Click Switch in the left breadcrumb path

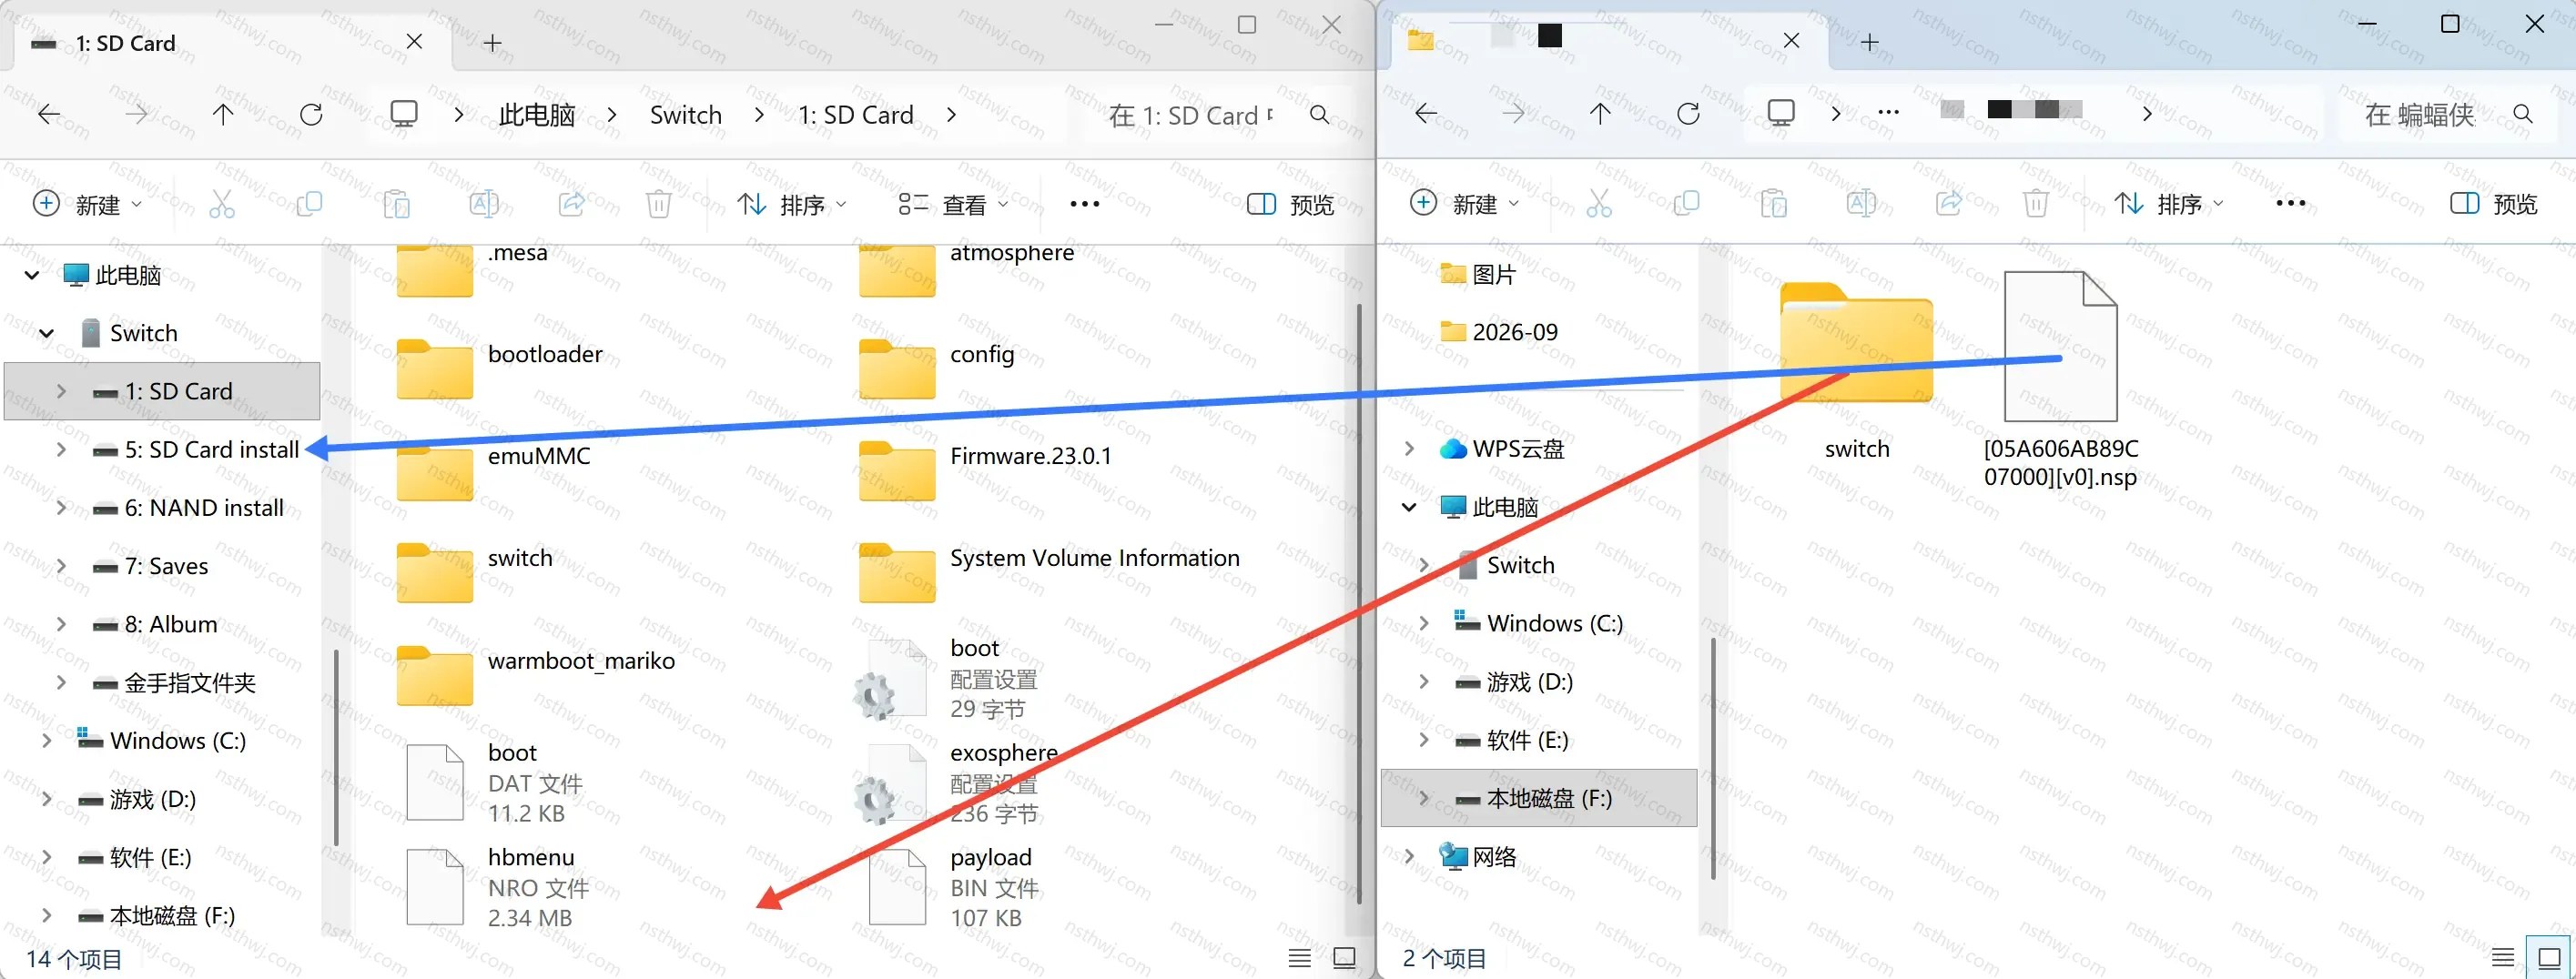[686, 115]
